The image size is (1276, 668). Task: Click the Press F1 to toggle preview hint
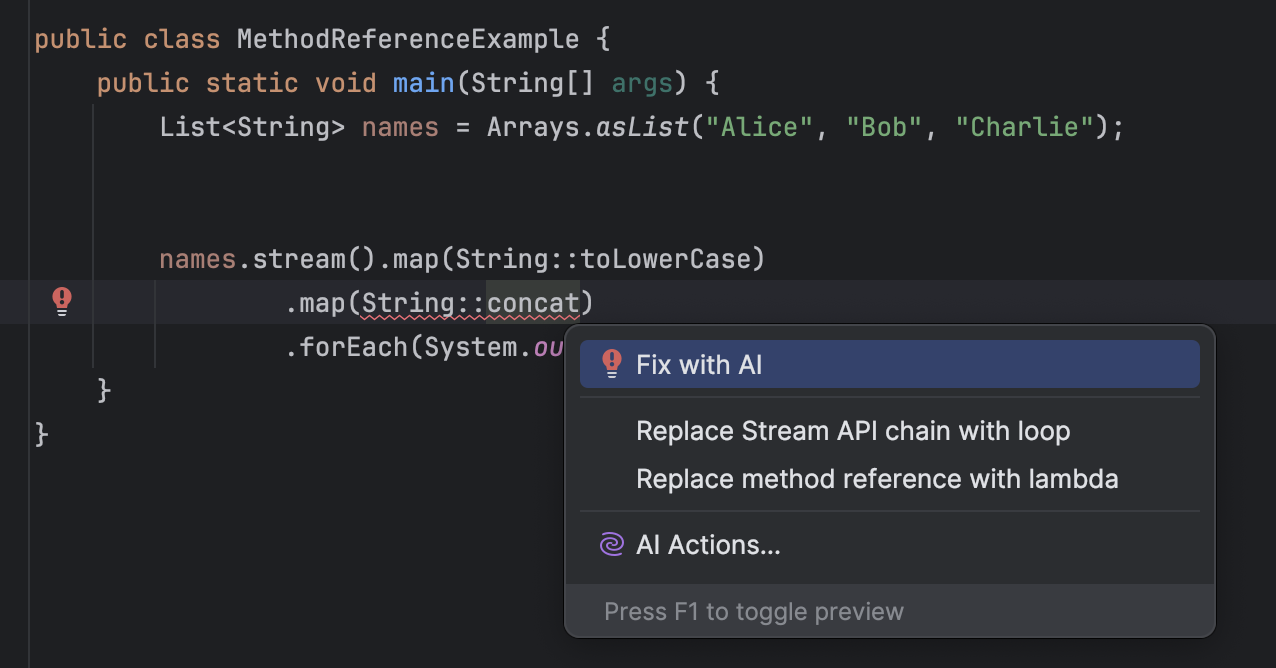(x=754, y=612)
